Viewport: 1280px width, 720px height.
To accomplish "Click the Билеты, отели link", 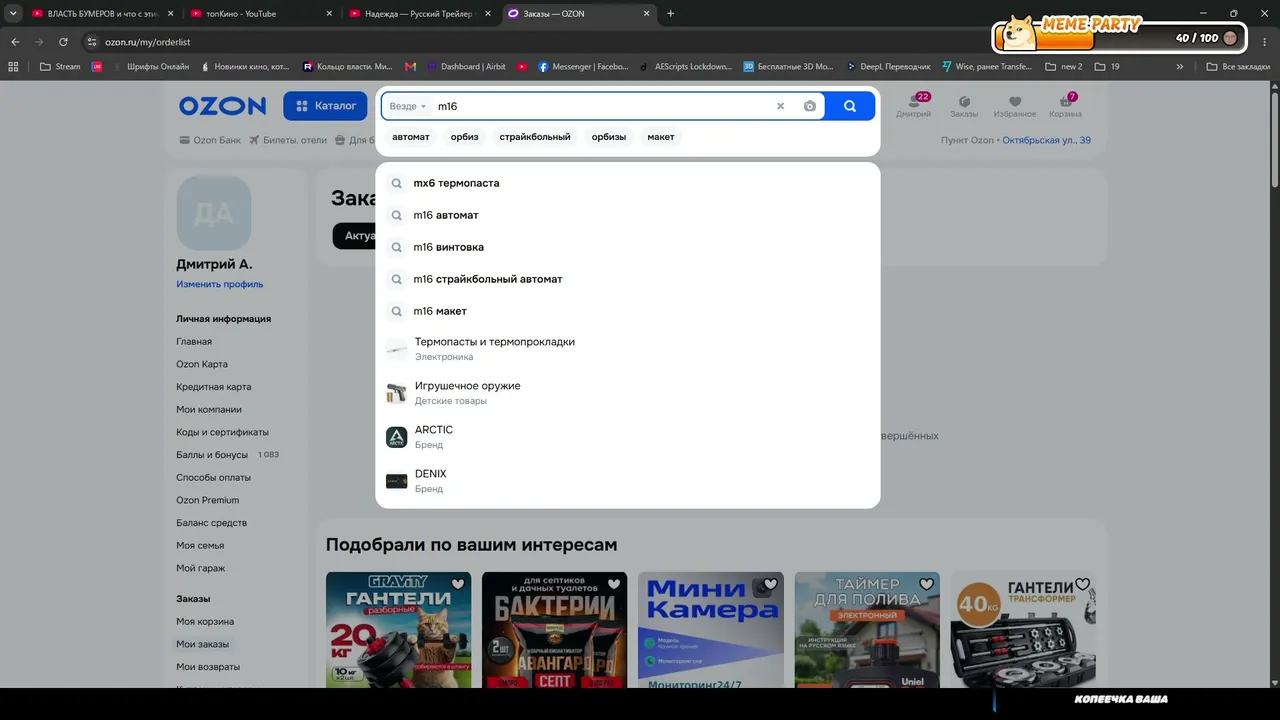I will click(288, 140).
